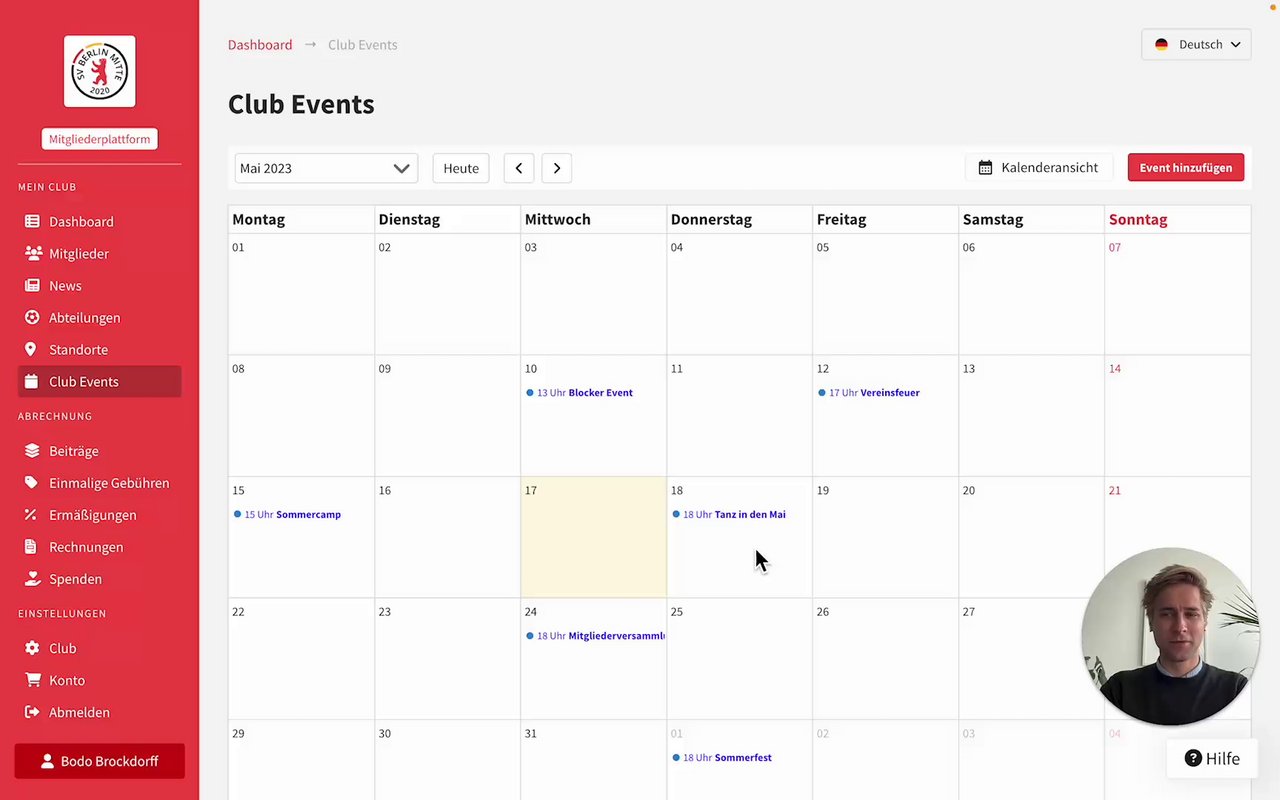Click the Abteilungen soccer ball icon

32,318
